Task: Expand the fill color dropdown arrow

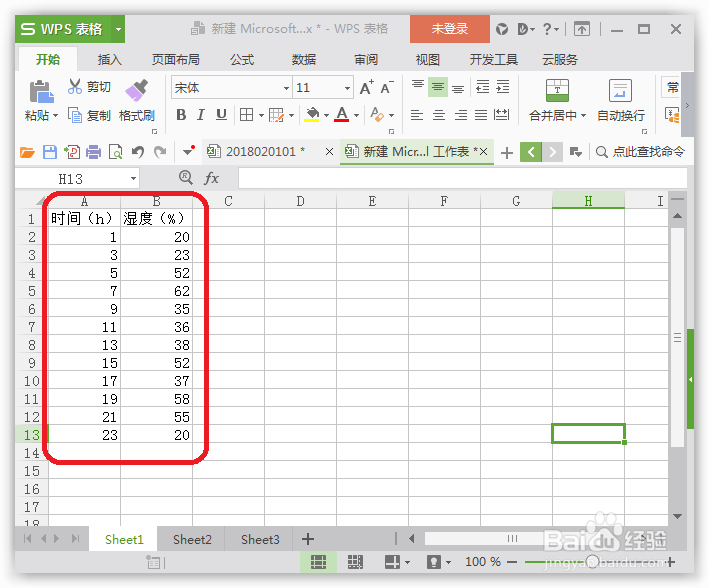Action: click(326, 116)
